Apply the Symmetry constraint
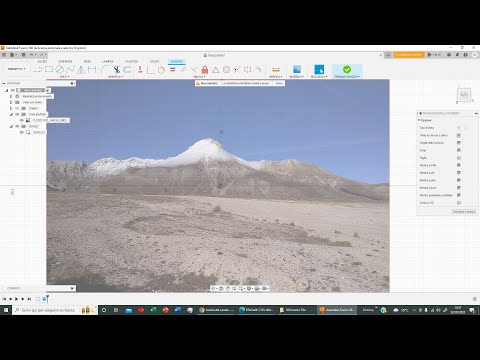The width and height of the screenshot is (480, 360). coord(248,69)
